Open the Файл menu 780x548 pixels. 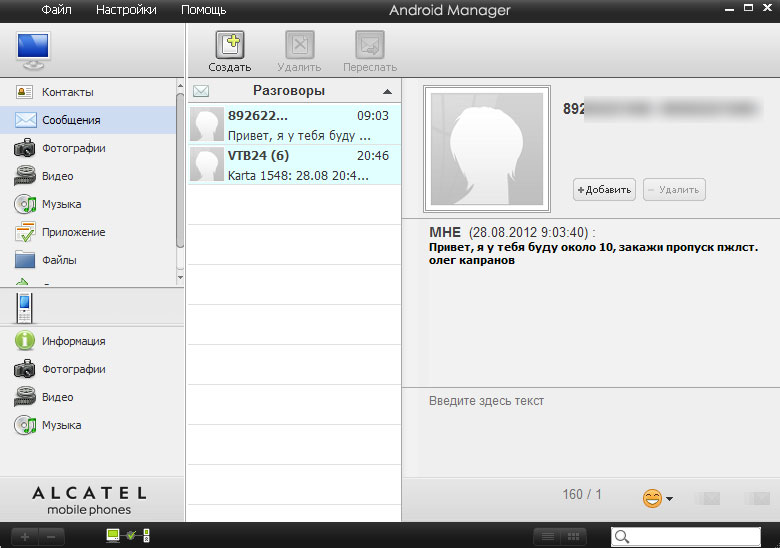click(x=56, y=10)
